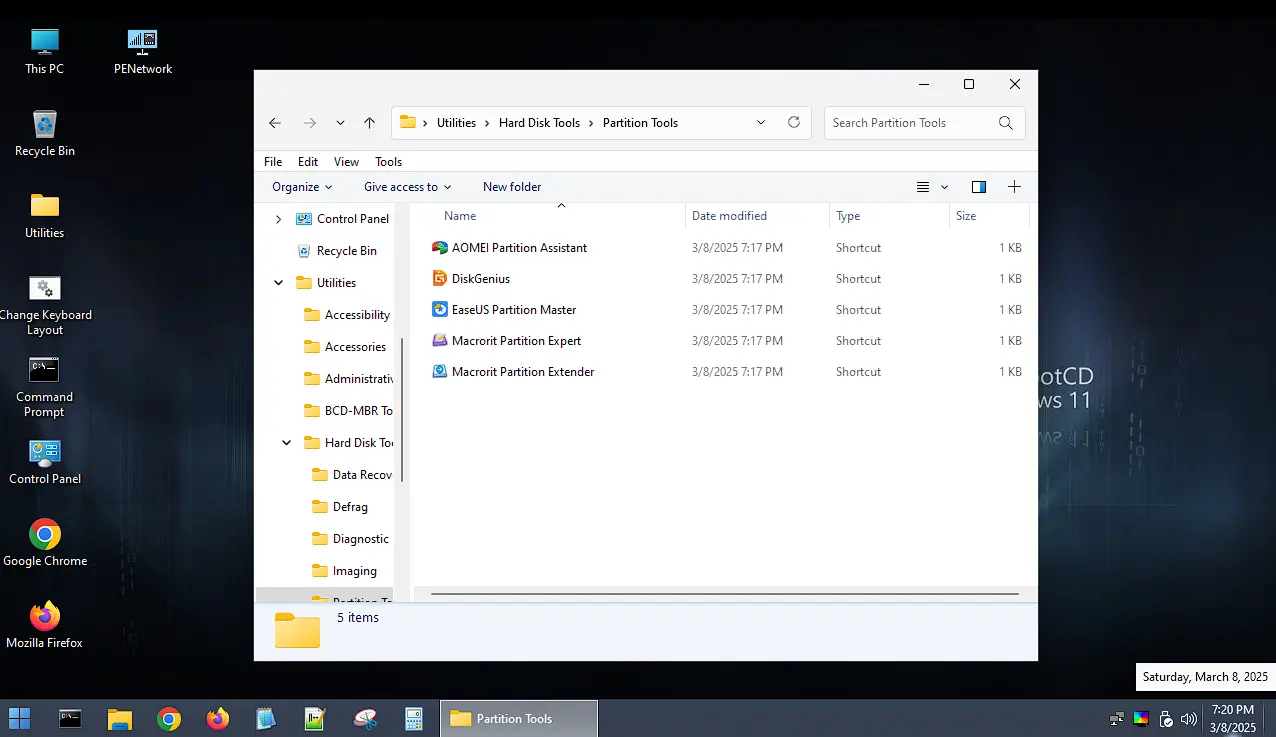Click the Search Partition Tools box
Screen dimensions: 1276x737
pyautogui.click(x=912, y=122)
